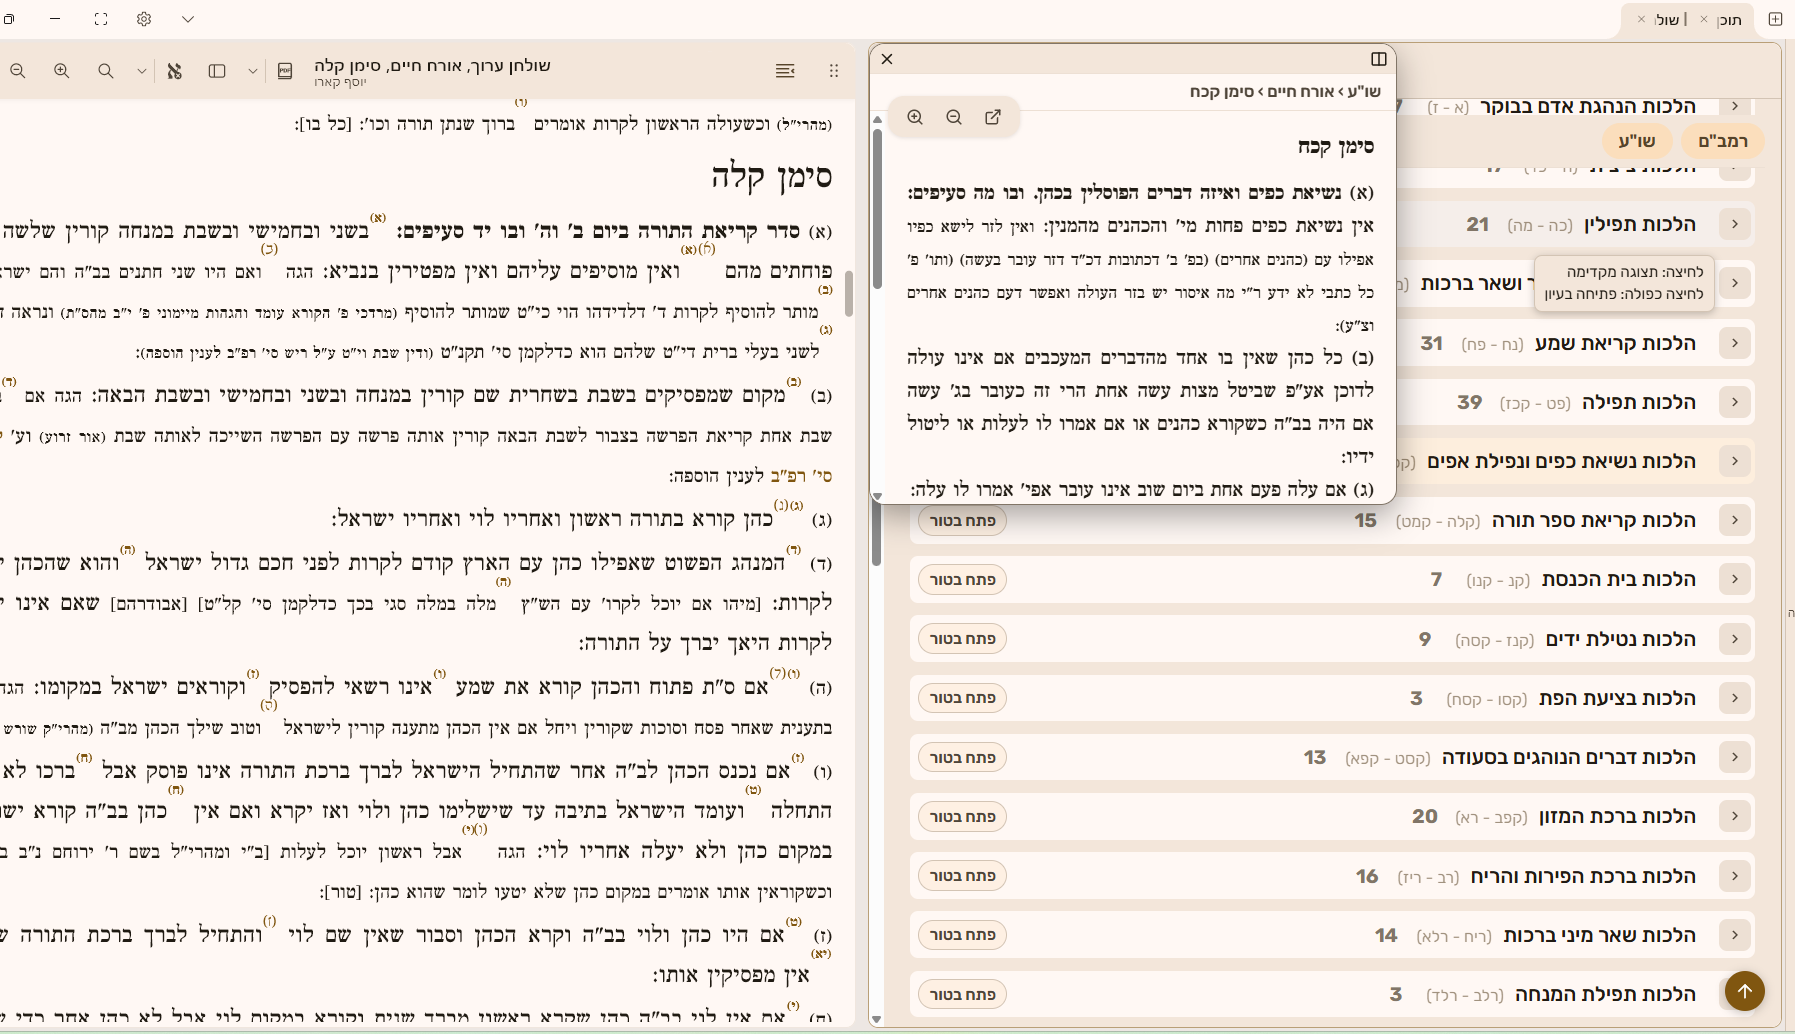Click the remove-nikud aleph icon
Image resolution: width=1795 pixels, height=1034 pixels.
[174, 71]
